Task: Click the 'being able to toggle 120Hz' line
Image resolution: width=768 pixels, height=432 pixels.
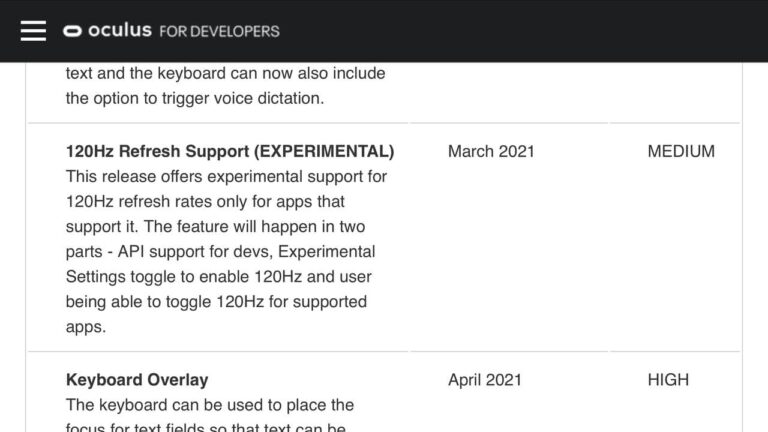Action: click(216, 302)
